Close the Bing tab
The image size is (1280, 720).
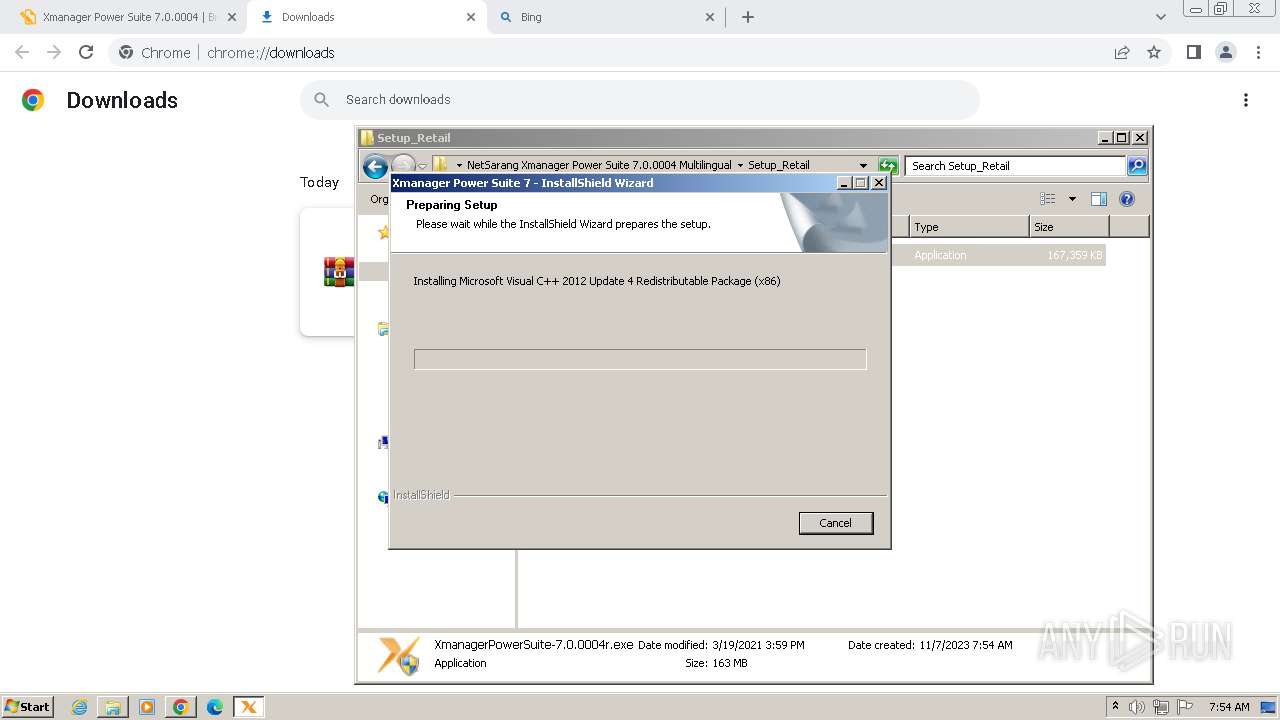pos(710,17)
